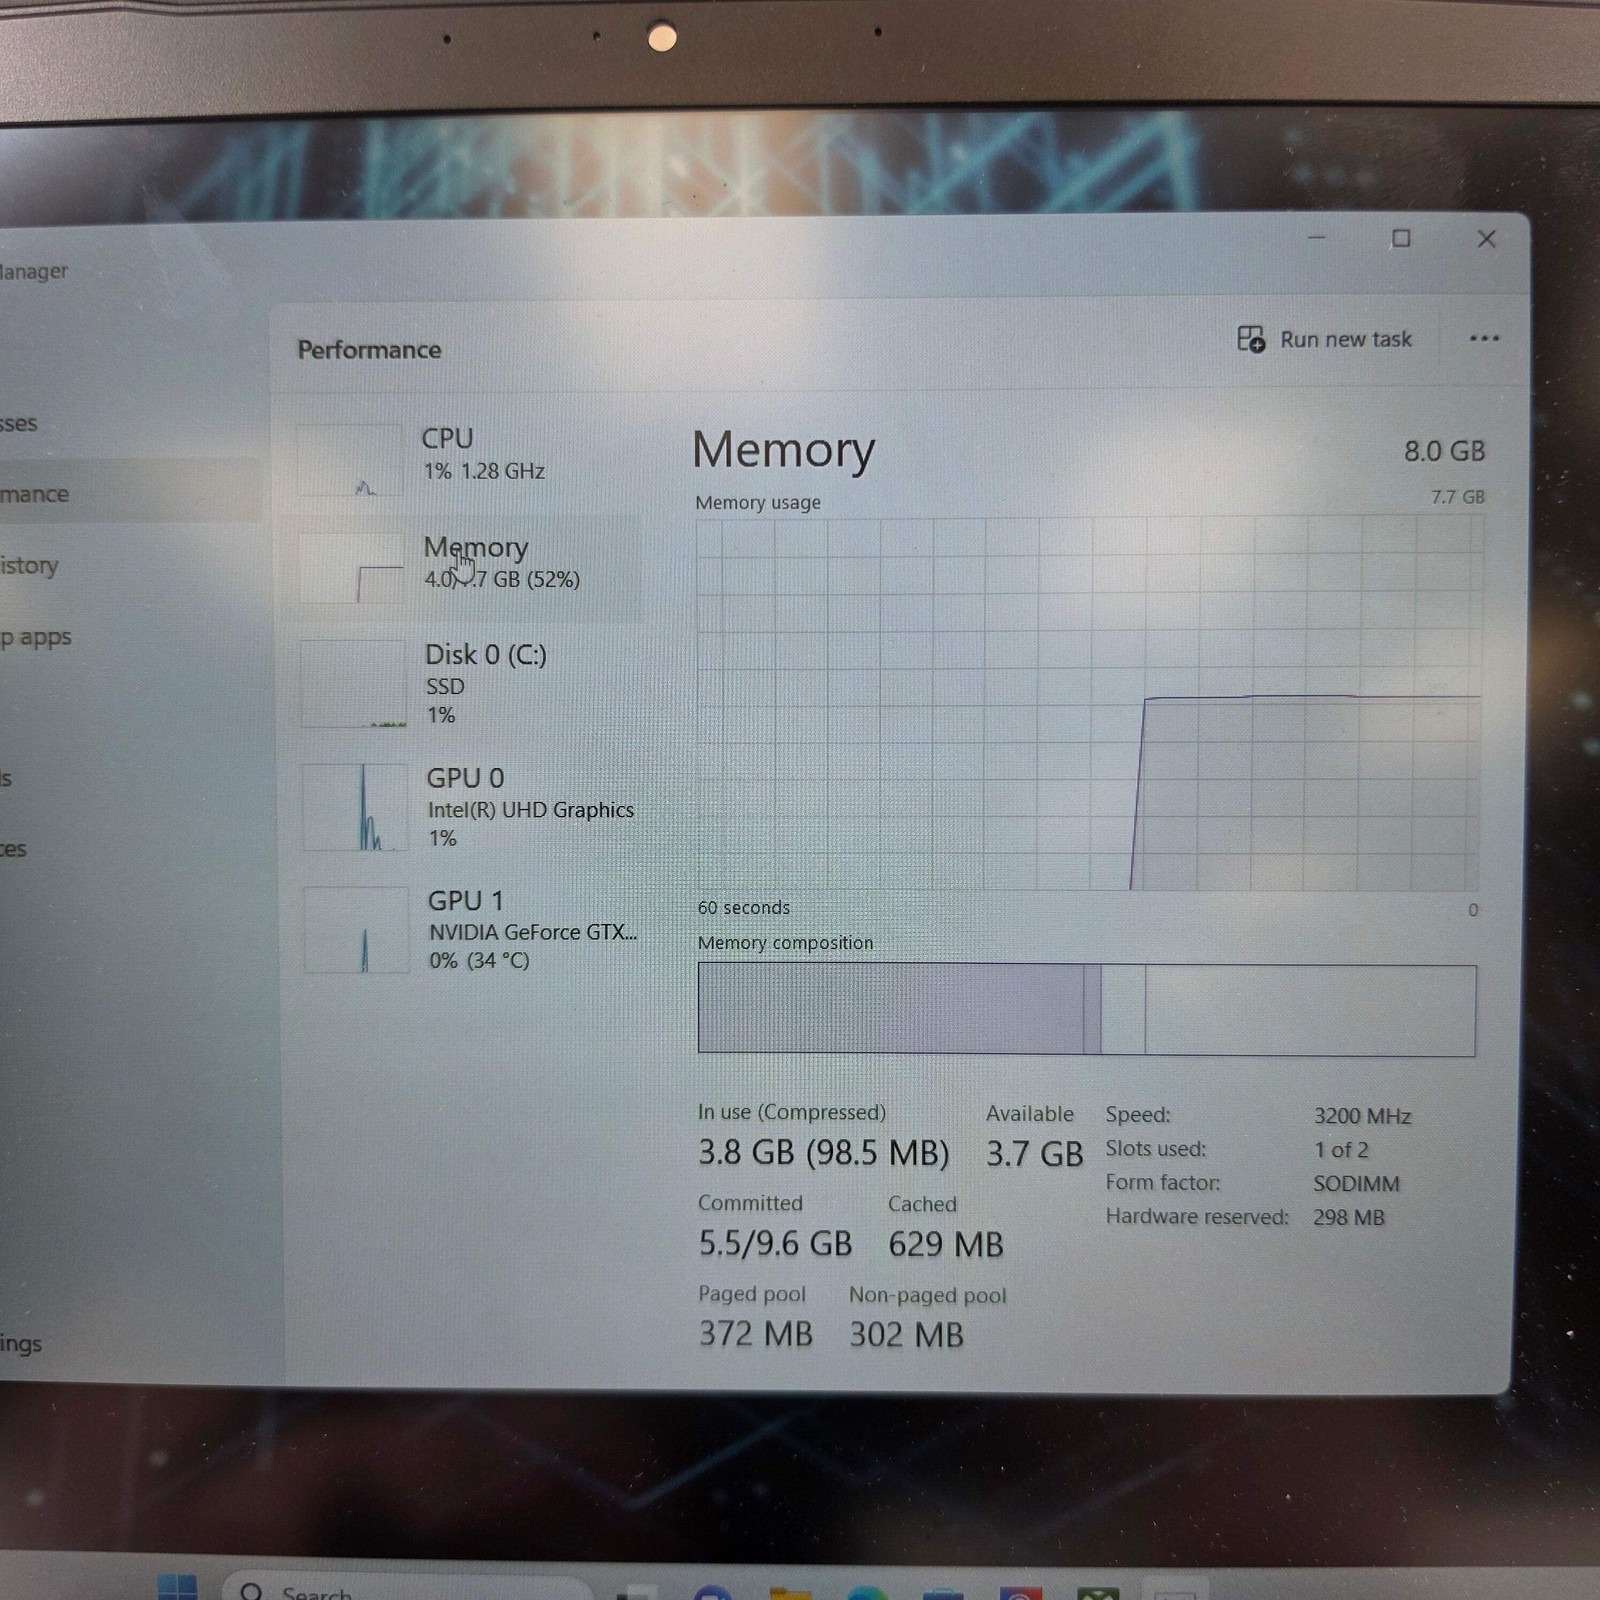This screenshot has height=1600, width=1600.
Task: Click in-use segment of Memory composition bar
Action: (x=890, y=1008)
